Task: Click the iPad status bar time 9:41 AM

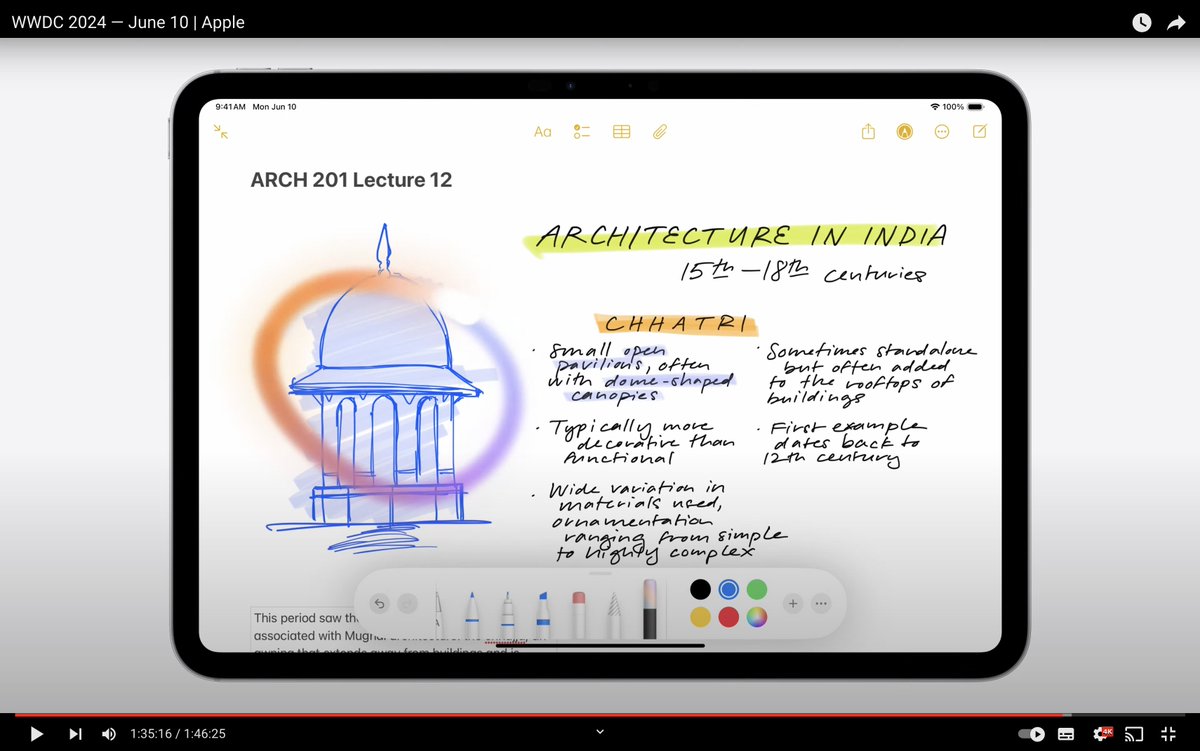Action: pos(228,106)
